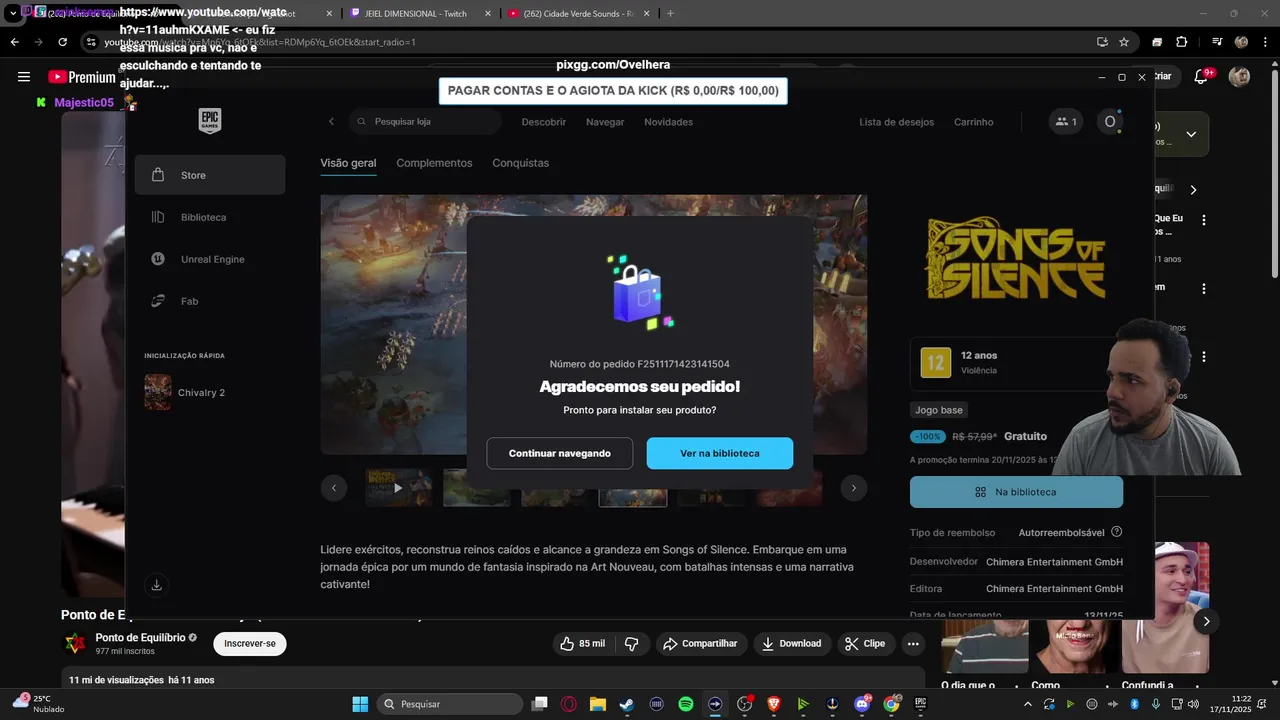Select the Visão geral tab

348,163
